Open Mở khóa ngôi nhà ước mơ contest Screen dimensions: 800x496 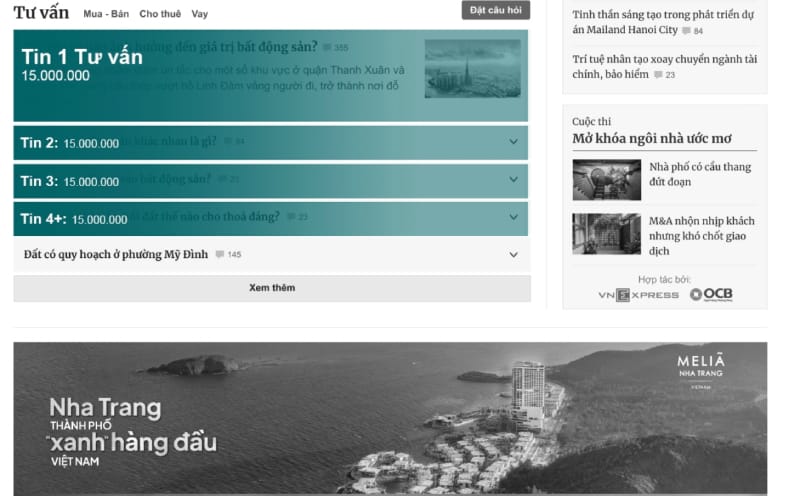coord(652,138)
